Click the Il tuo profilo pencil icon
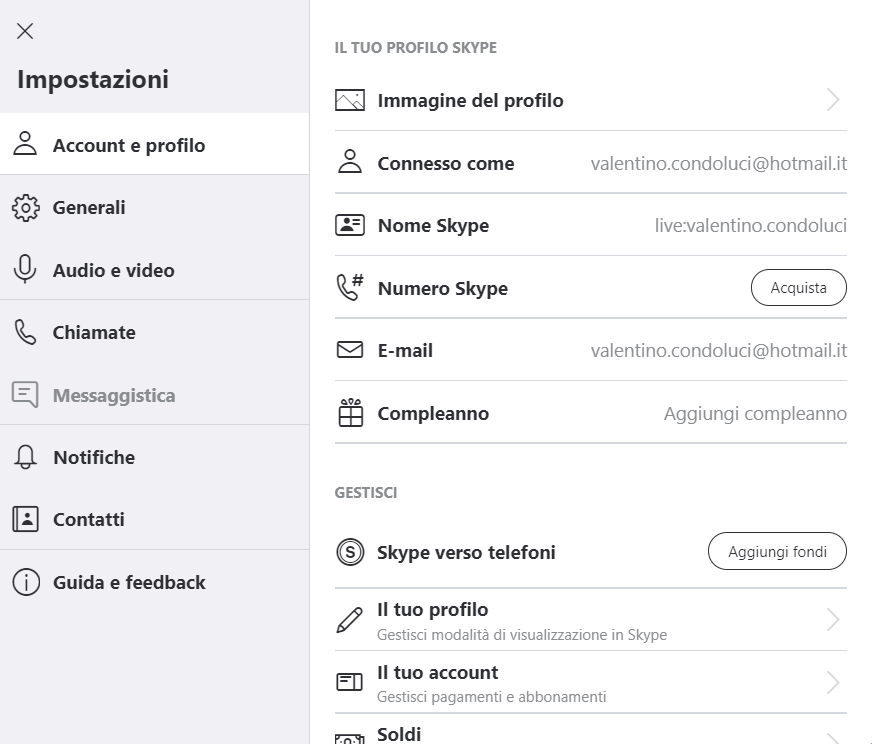This screenshot has width=875, height=744. tap(350, 620)
